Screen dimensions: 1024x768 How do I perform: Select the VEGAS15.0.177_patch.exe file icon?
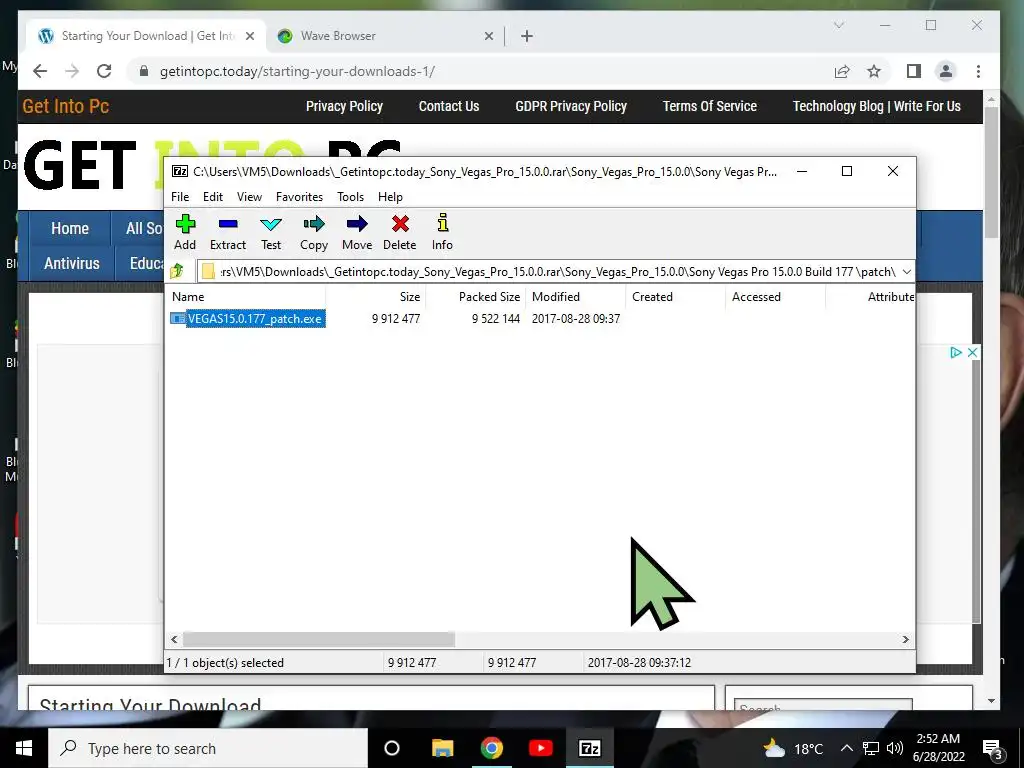click(178, 319)
